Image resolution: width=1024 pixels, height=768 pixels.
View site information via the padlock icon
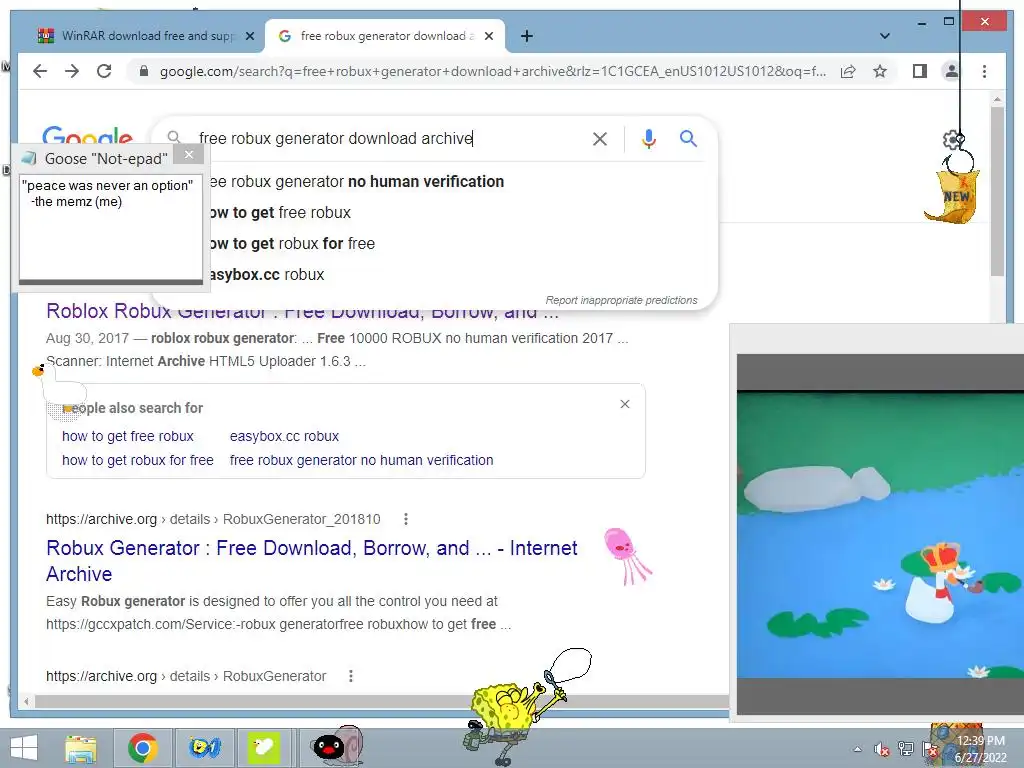[144, 71]
